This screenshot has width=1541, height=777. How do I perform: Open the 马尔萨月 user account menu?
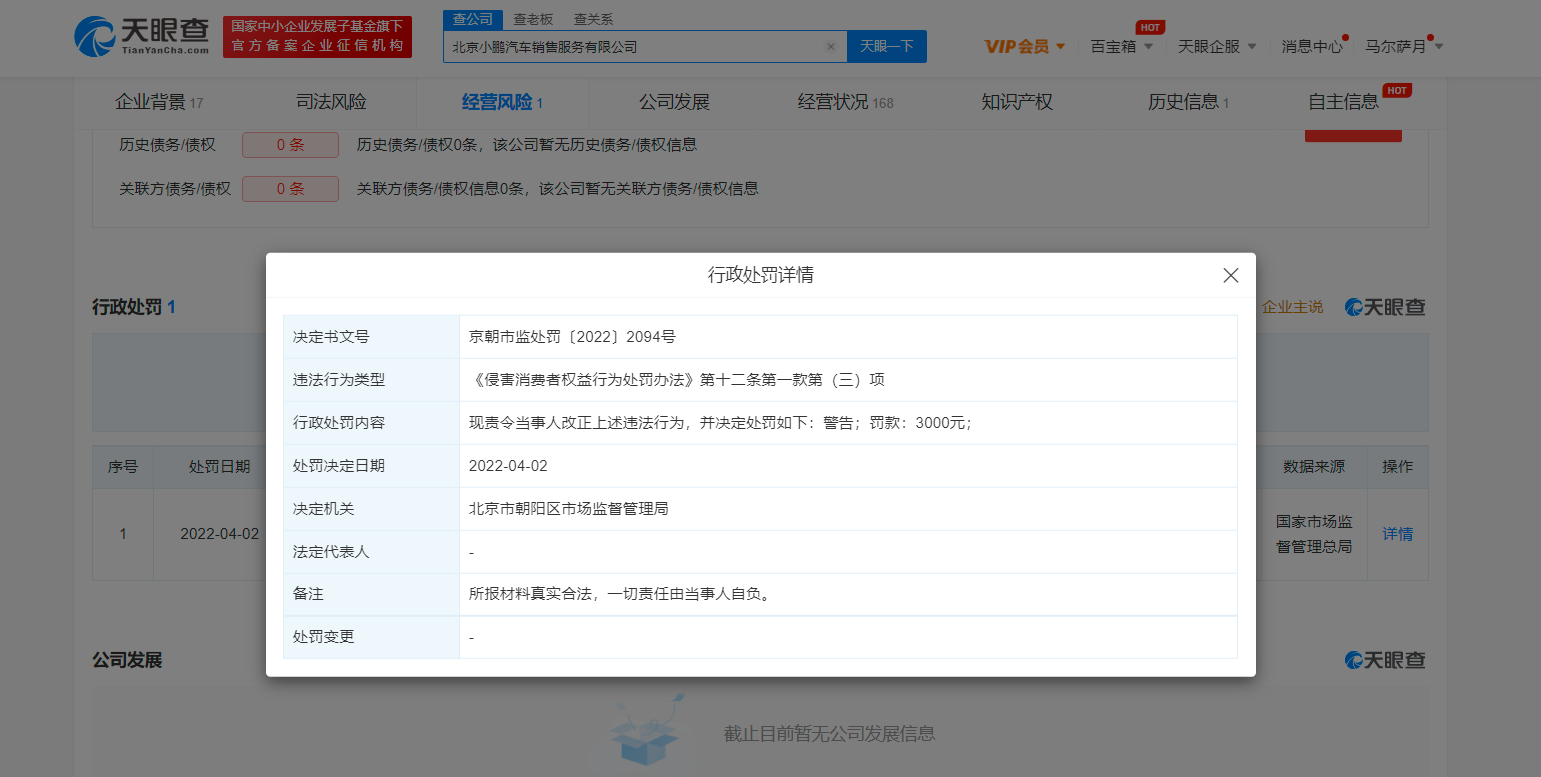1403,47
